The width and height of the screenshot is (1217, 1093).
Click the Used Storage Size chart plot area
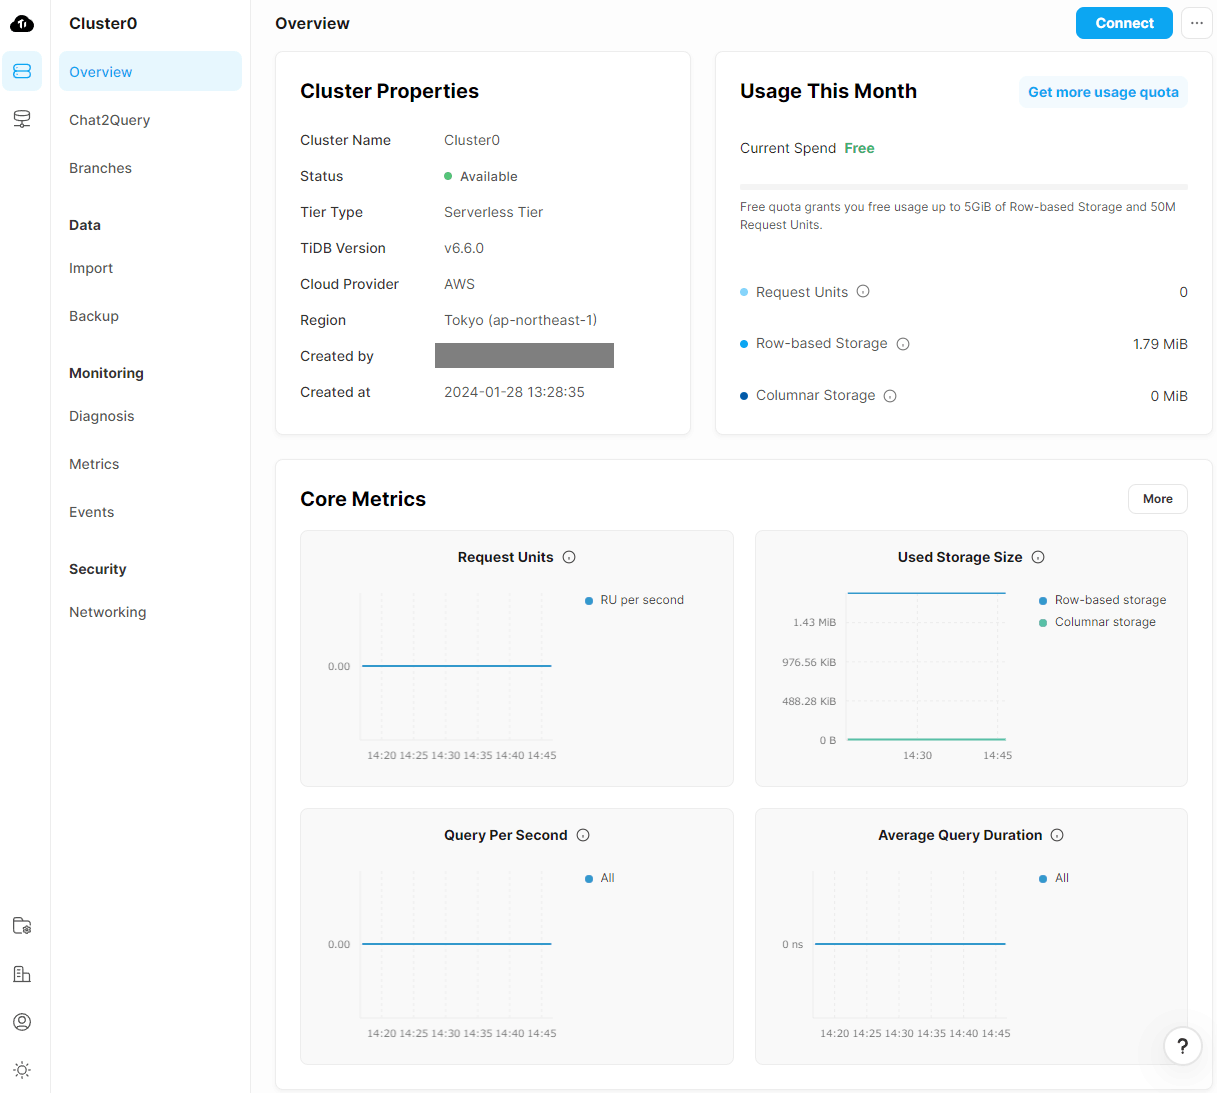(926, 666)
